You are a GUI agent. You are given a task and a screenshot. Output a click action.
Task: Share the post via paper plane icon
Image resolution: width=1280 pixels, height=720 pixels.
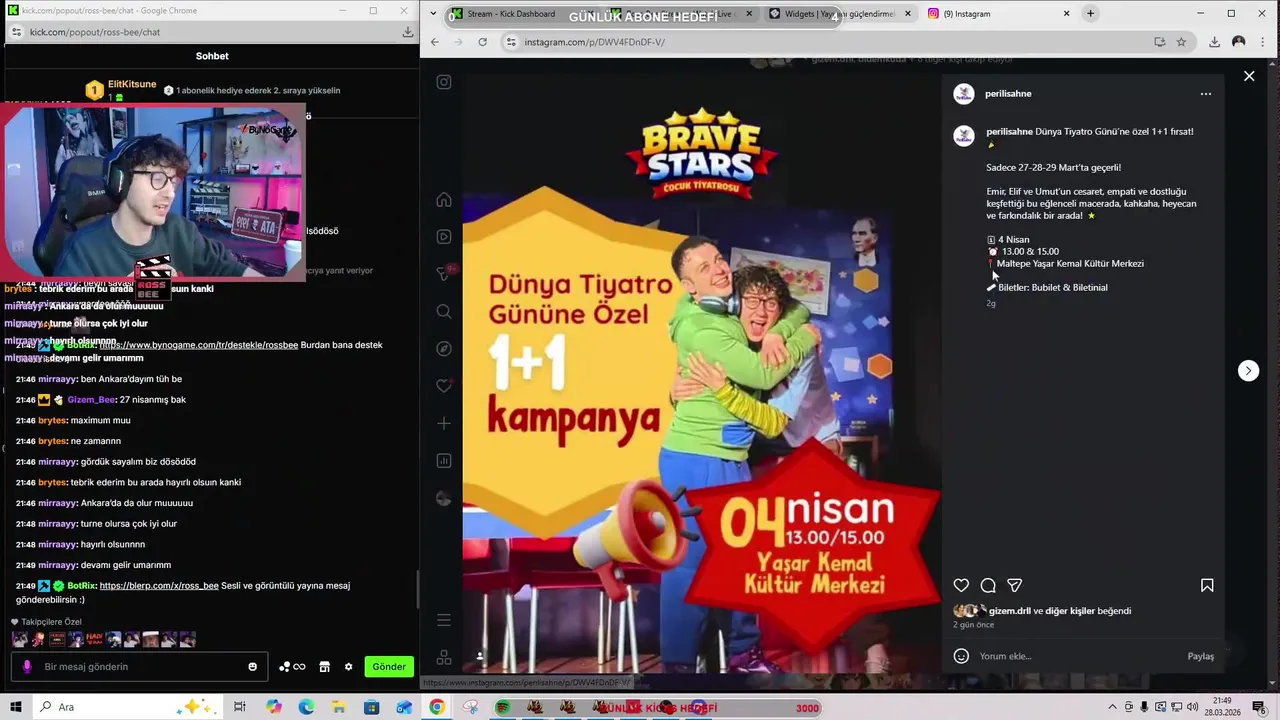pyautogui.click(x=1015, y=585)
